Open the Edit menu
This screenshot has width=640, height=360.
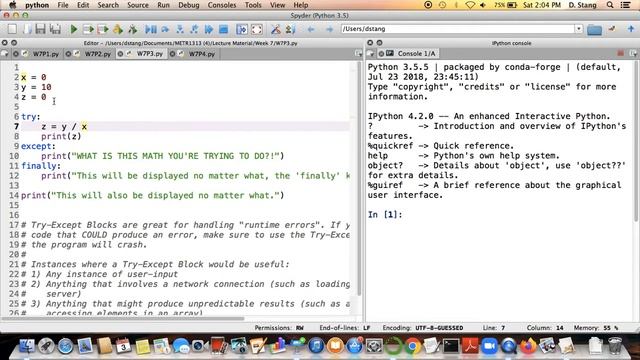click(83, 5)
